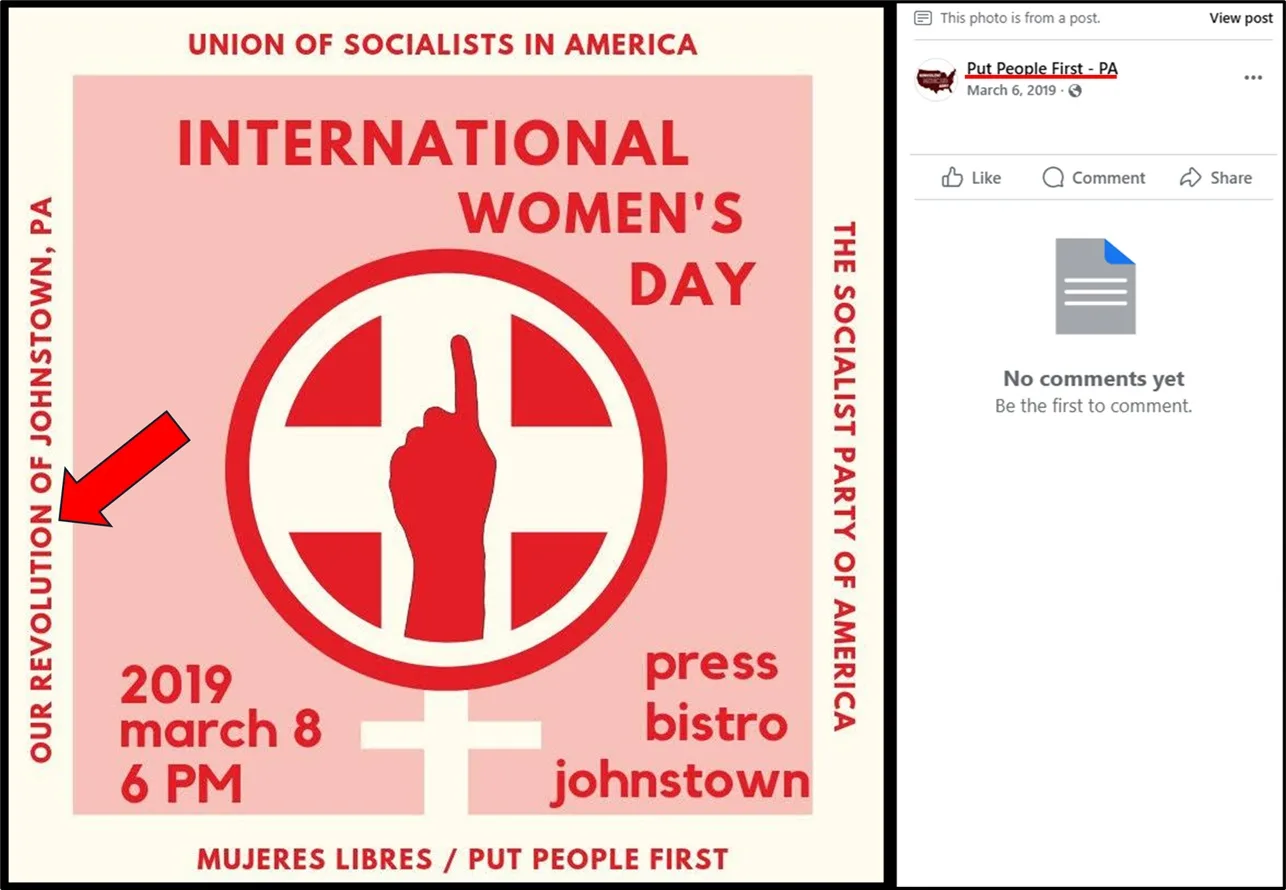
Task: Open the View post link
Action: pyautogui.click(x=1240, y=18)
